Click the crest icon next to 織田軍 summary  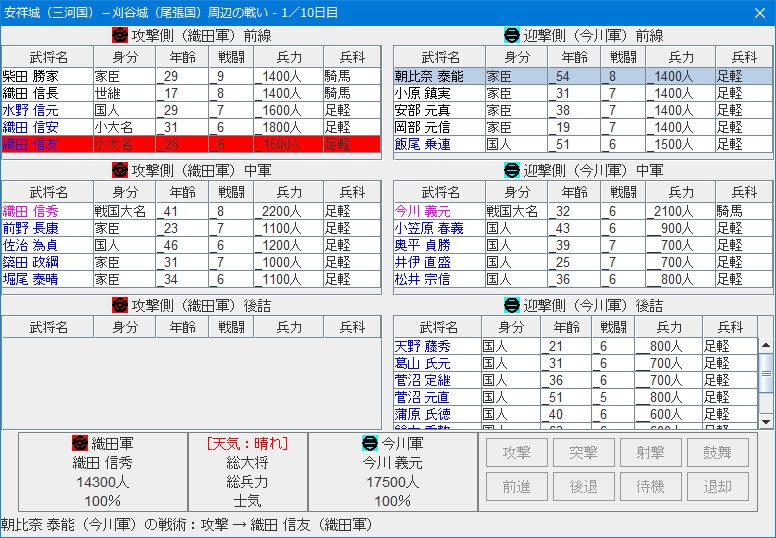pos(80,443)
